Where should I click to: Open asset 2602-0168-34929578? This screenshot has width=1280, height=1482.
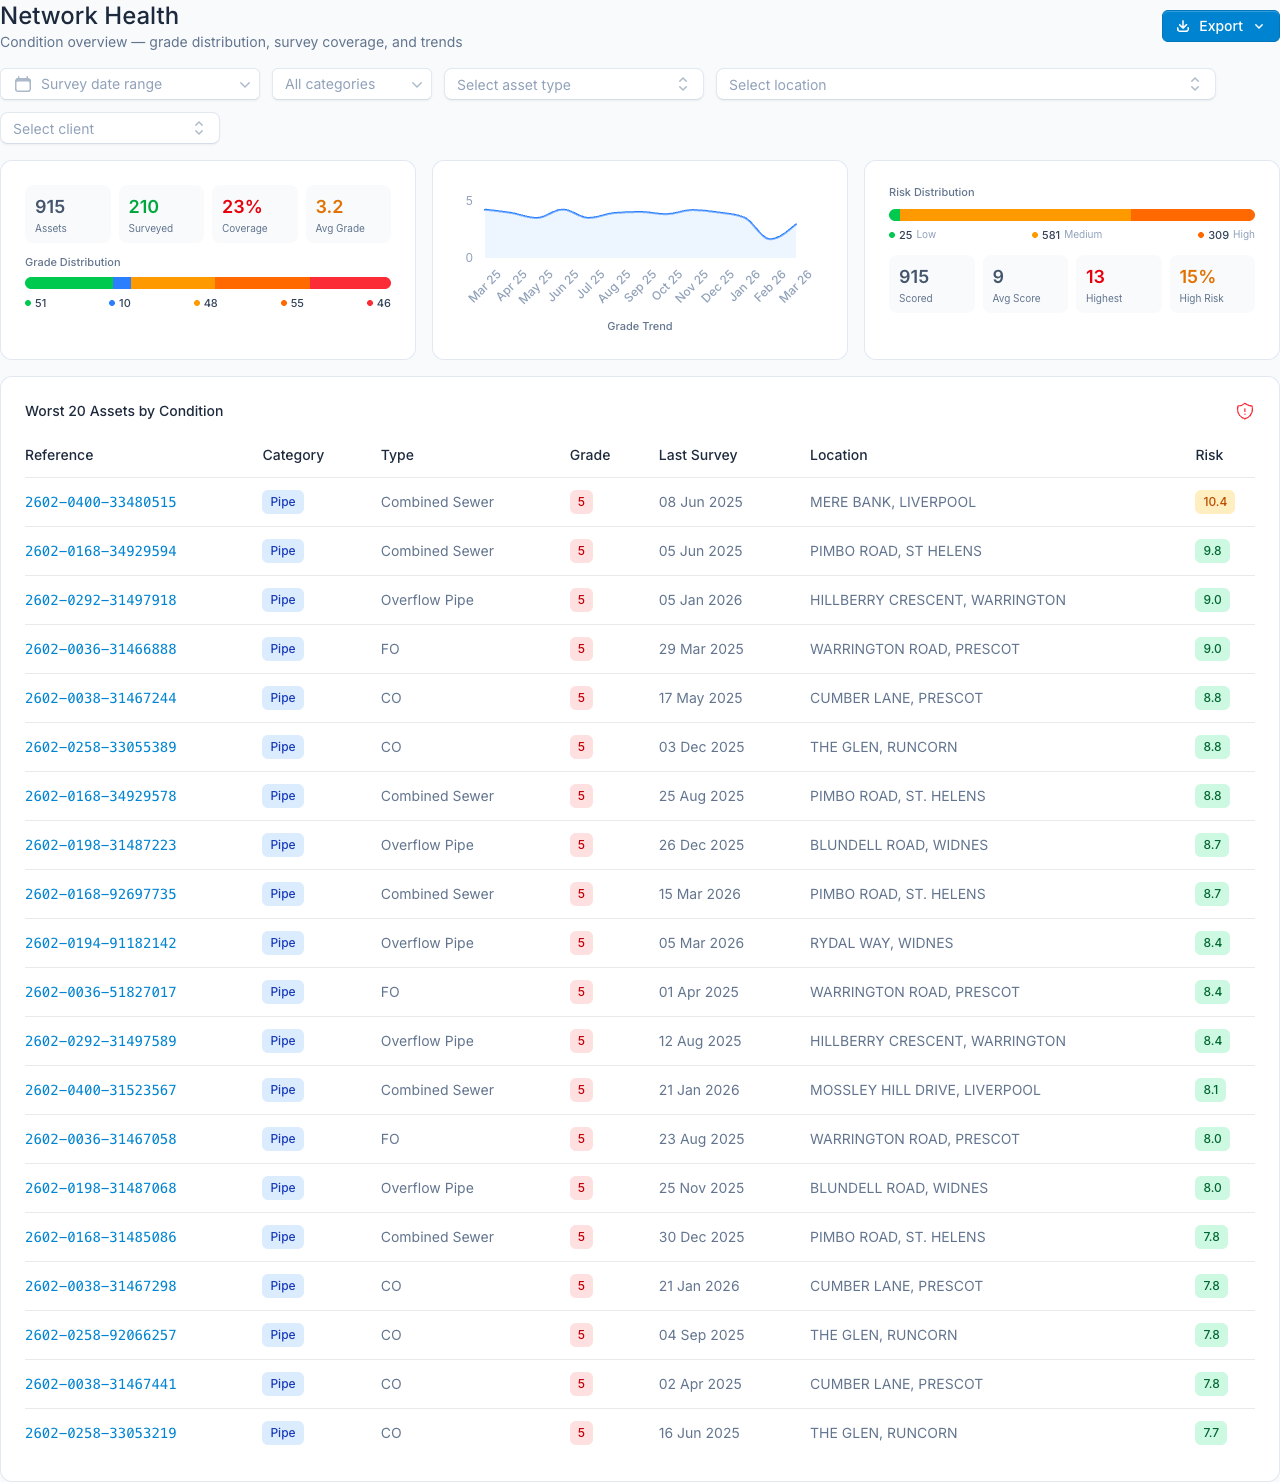point(101,796)
